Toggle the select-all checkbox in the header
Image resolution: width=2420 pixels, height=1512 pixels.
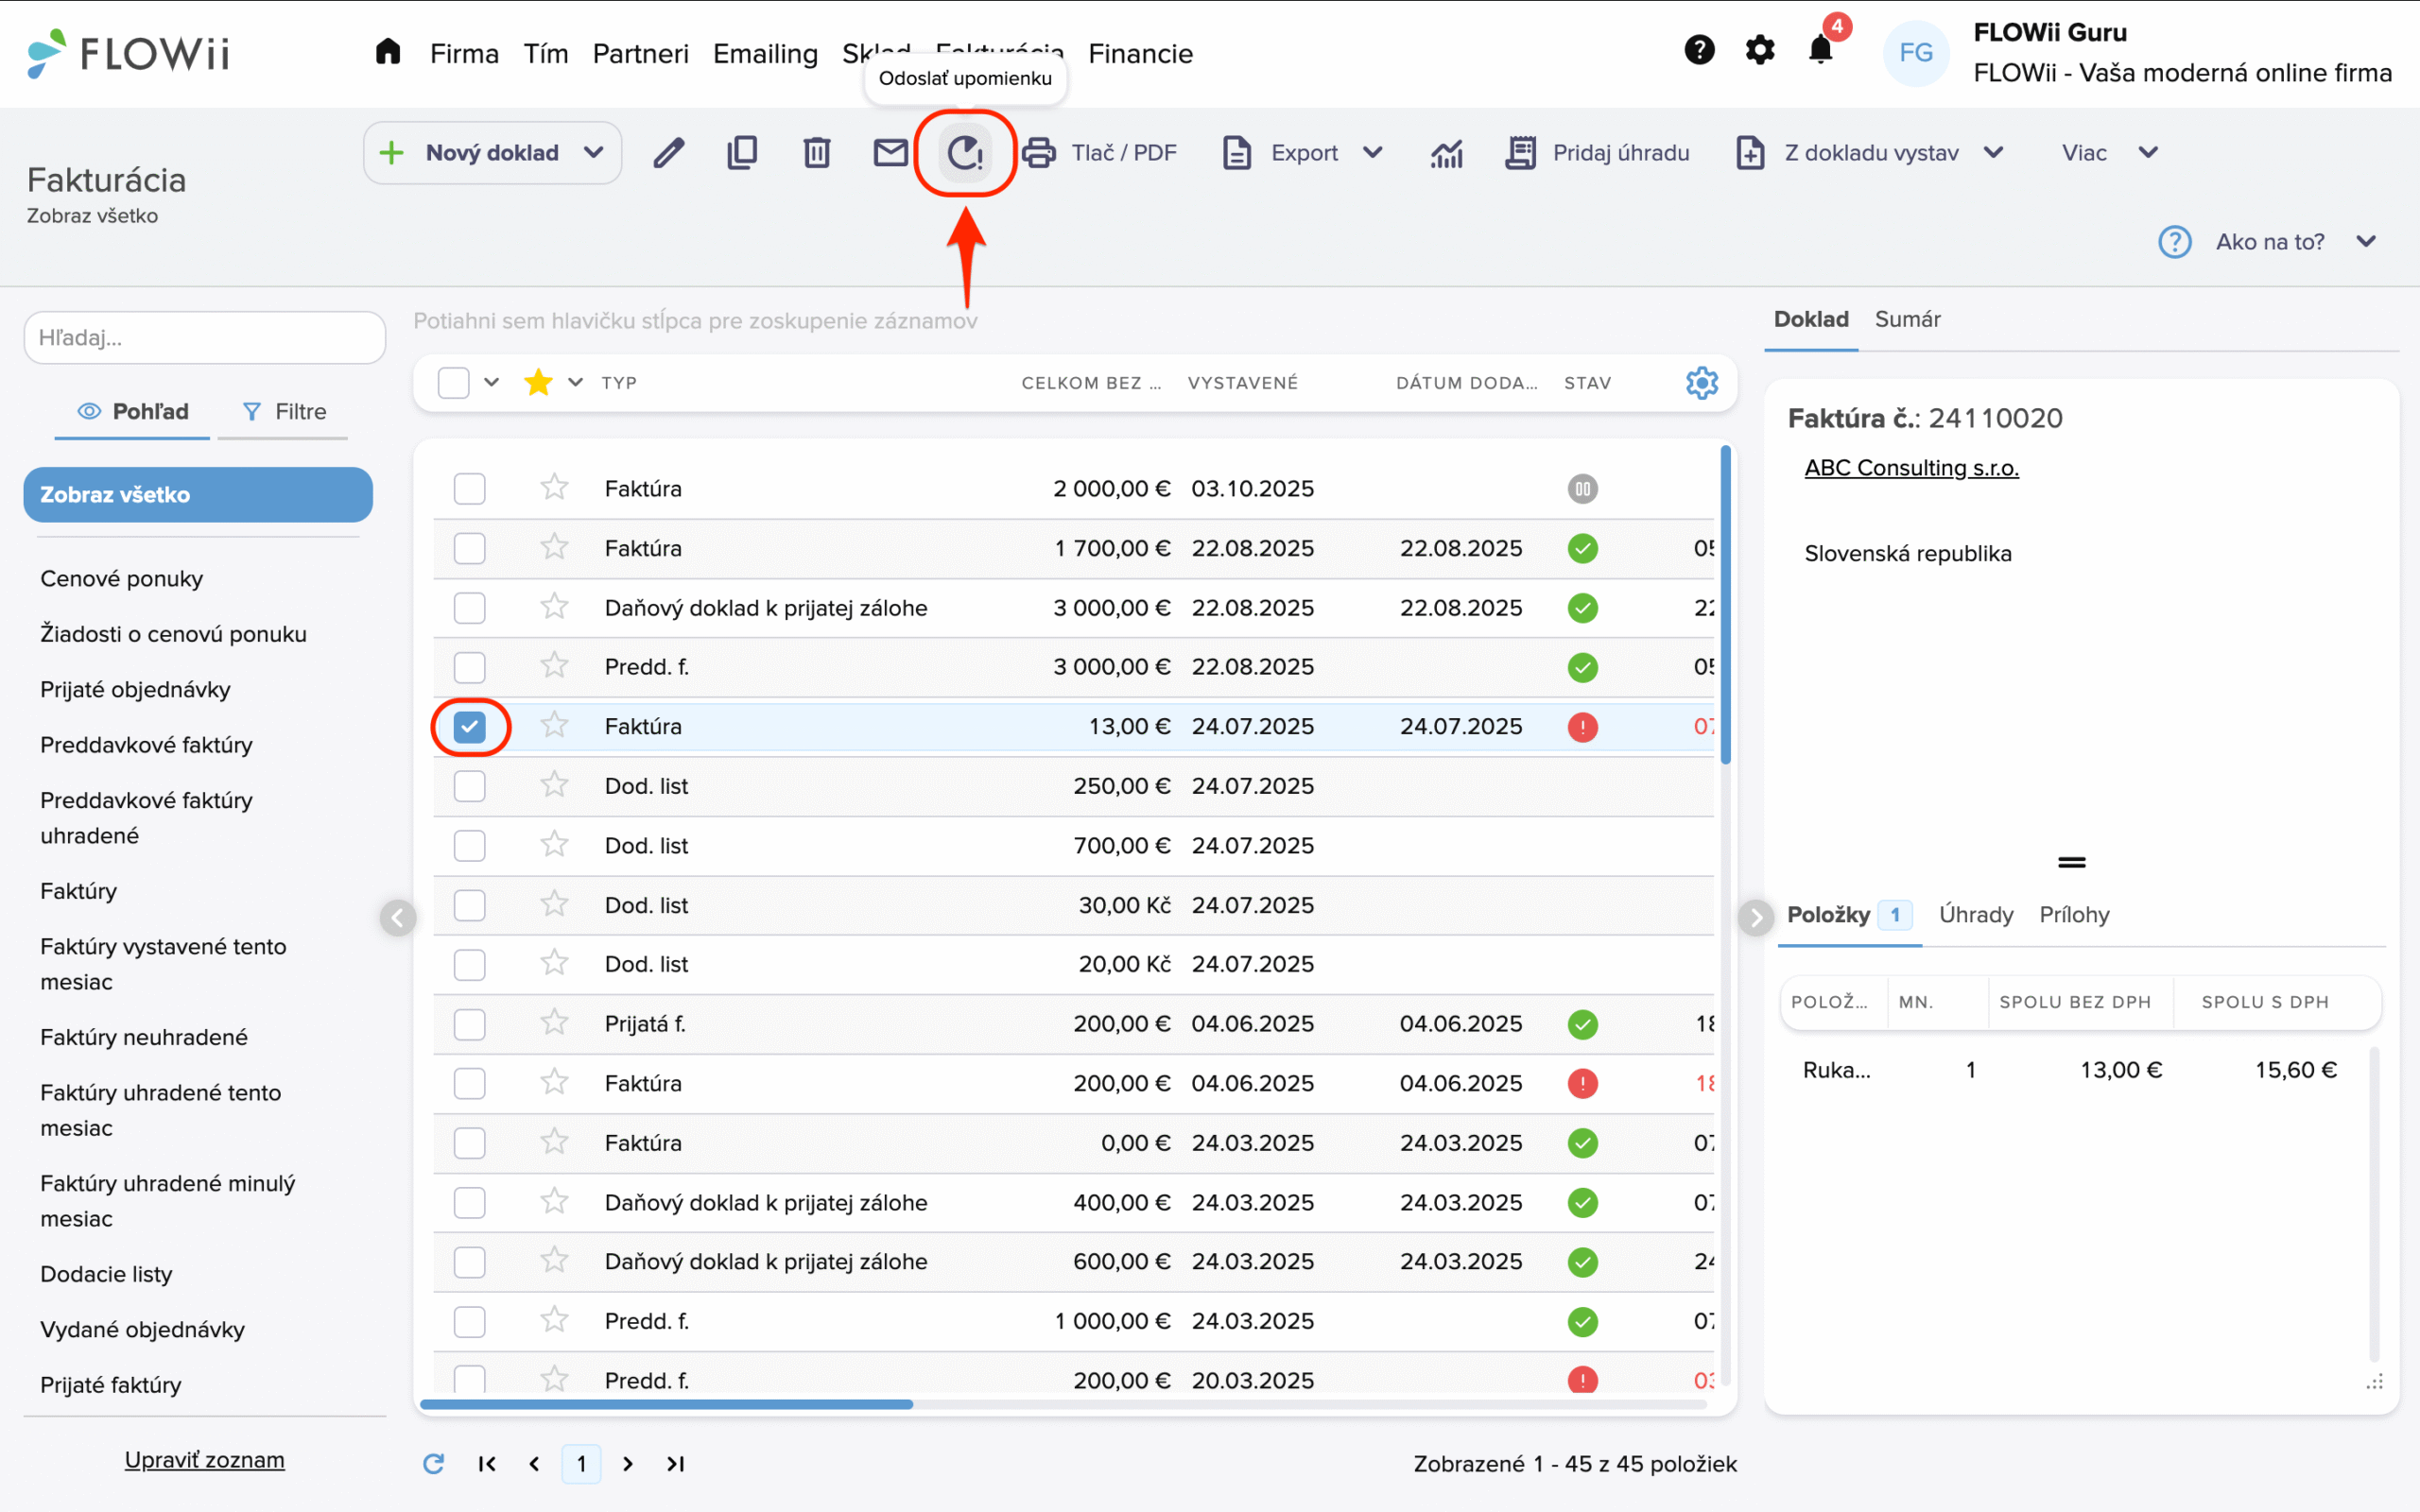point(453,383)
